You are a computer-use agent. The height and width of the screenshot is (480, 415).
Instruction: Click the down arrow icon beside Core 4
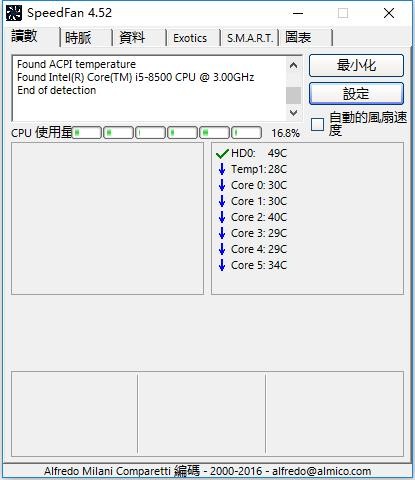(x=222, y=249)
